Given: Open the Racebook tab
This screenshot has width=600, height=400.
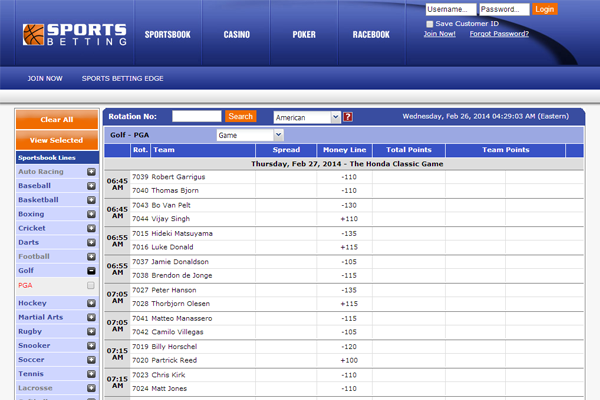Looking at the screenshot, I should [x=371, y=35].
